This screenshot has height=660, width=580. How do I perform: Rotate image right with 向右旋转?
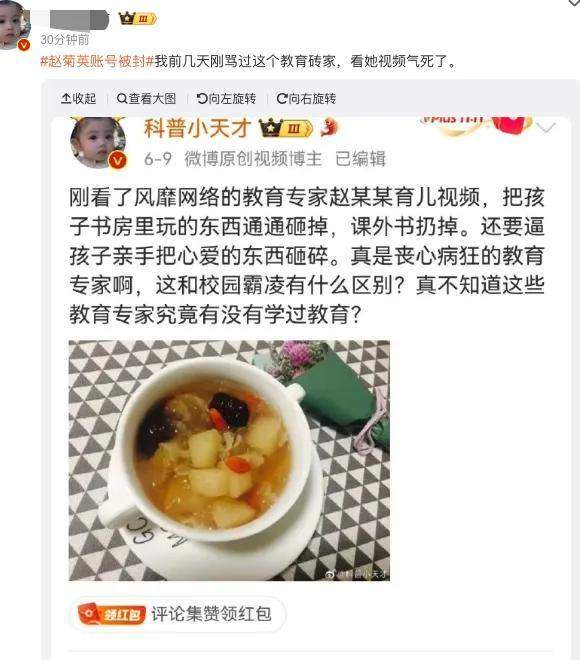click(306, 98)
